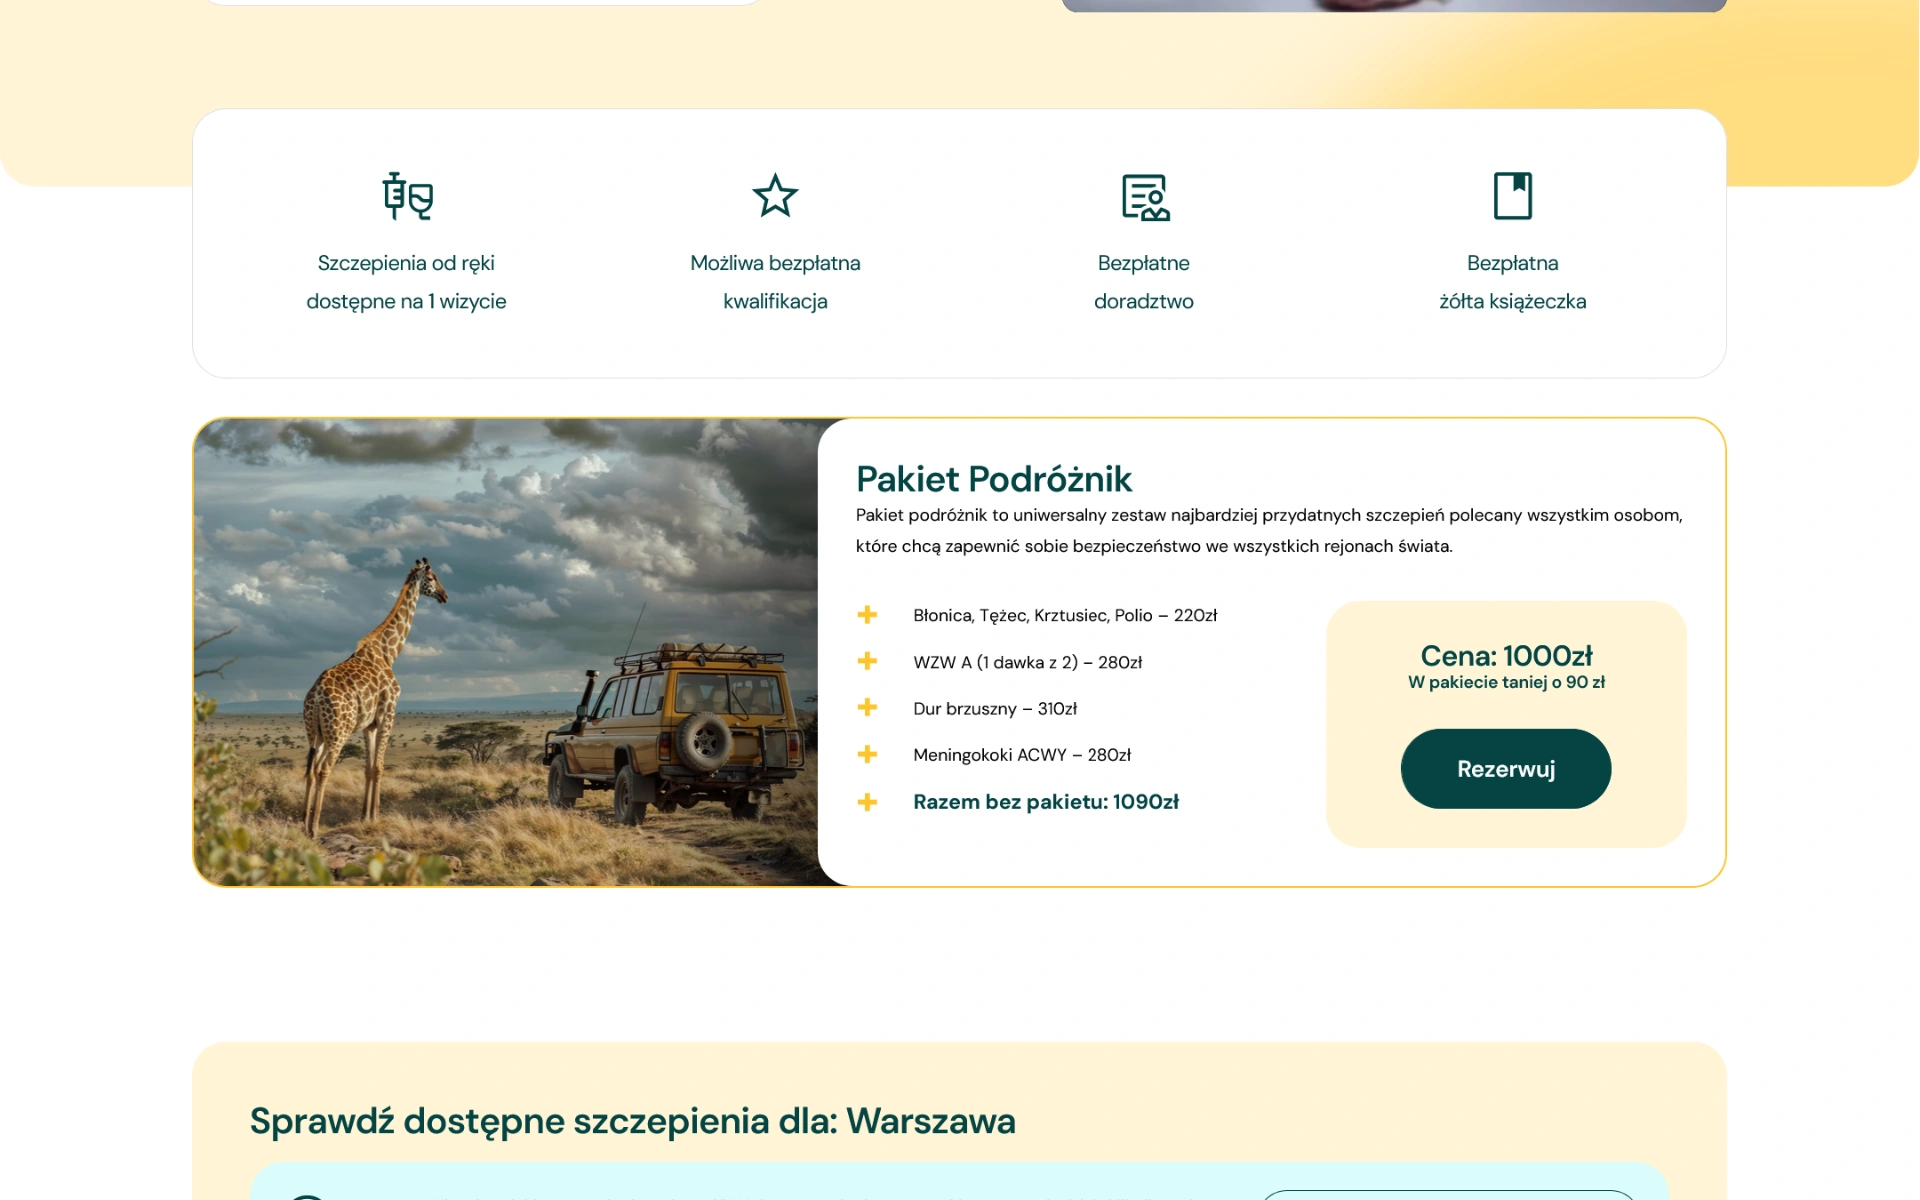Click the plus icon beside Meningokoki ACWY

pyautogui.click(x=867, y=754)
